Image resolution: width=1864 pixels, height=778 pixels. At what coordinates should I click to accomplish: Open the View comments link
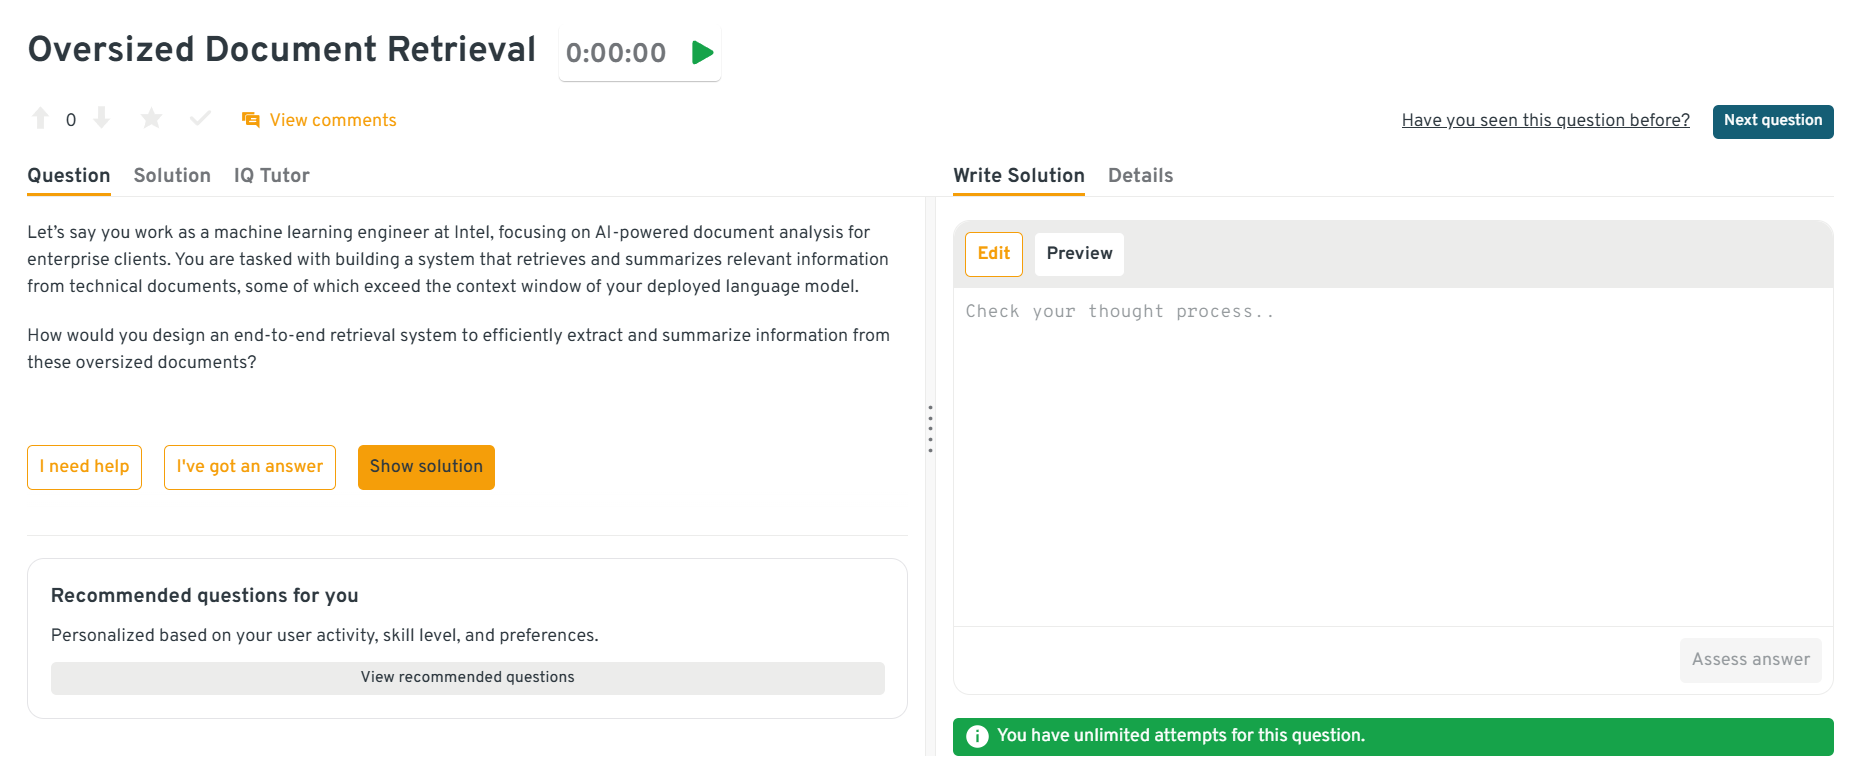pos(333,120)
